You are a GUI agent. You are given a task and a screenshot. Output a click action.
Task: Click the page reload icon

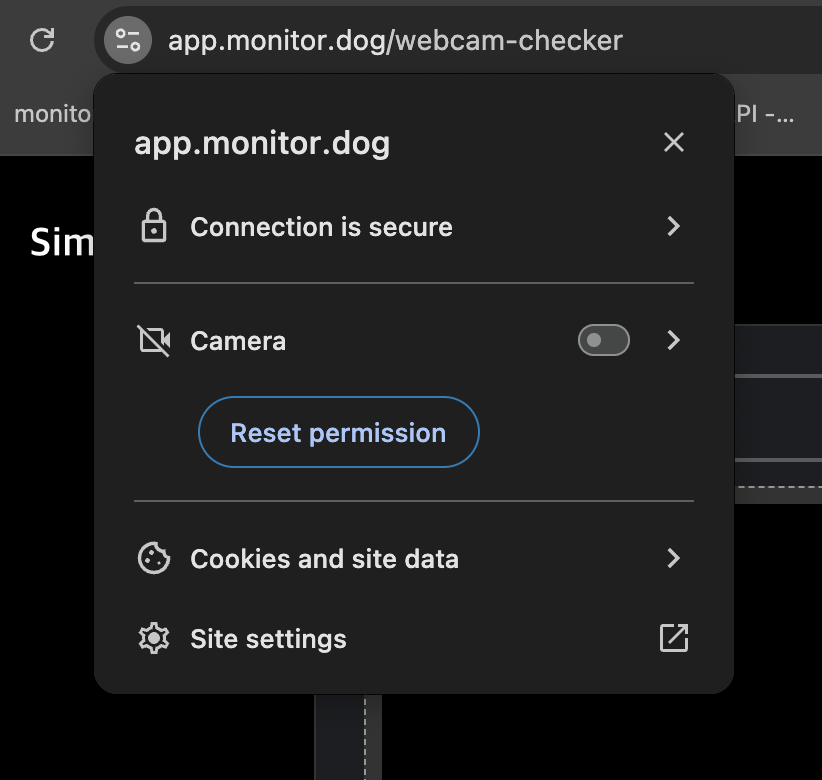click(41, 40)
